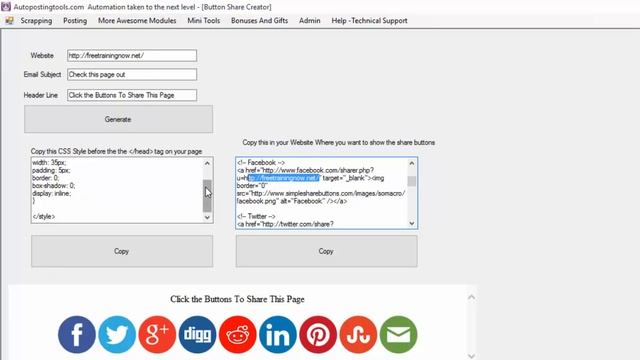640x360 pixels.
Task: Click the Digg share icon
Action: (x=198, y=334)
